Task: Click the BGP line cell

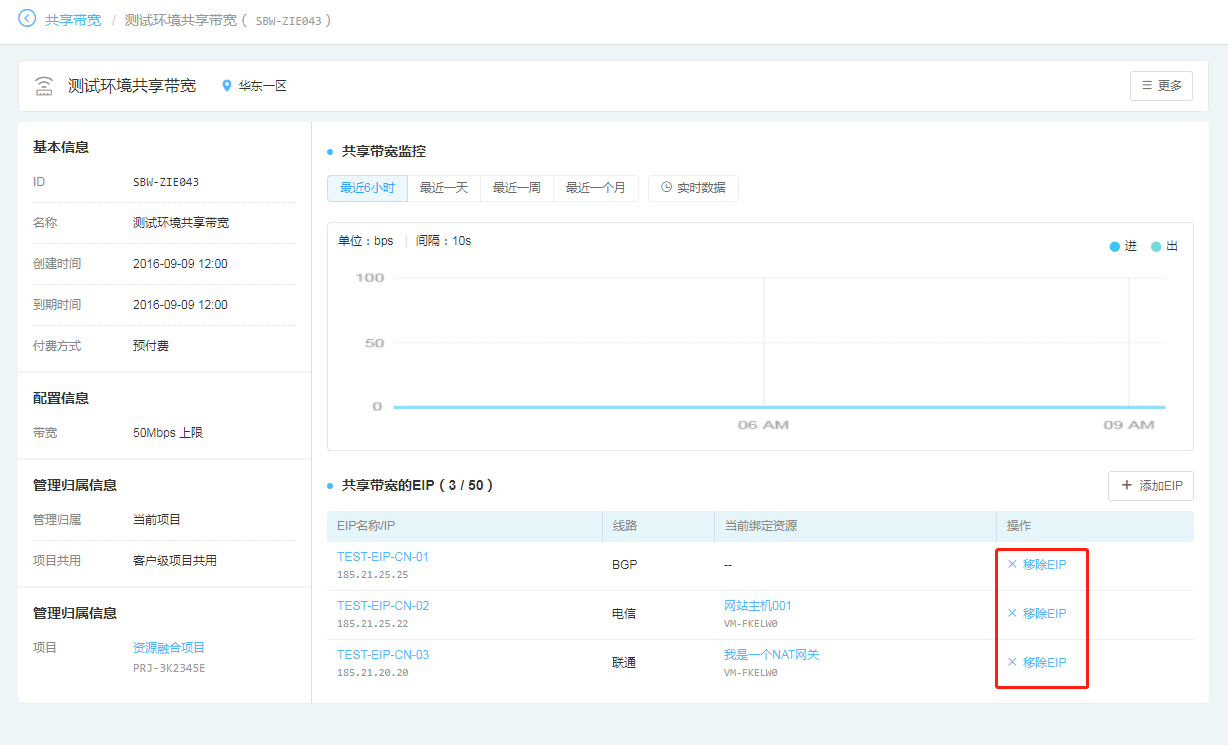Action: coord(624,565)
